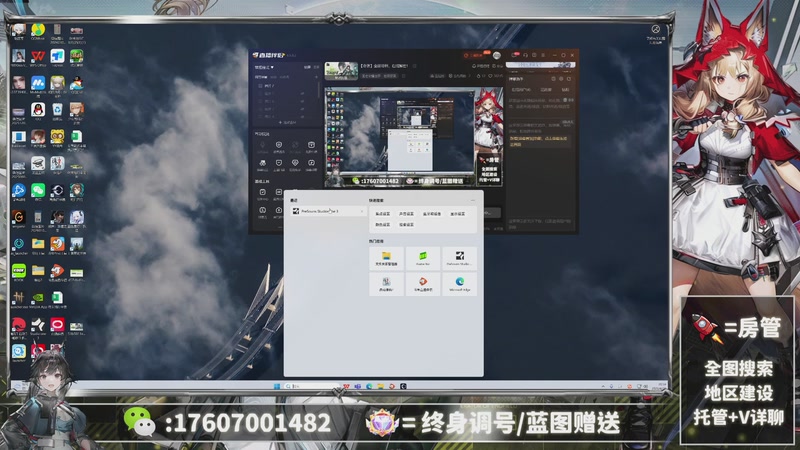The height and width of the screenshot is (450, 800).
Task: Expand arrow beside PreSonus Studio One 3
Action: [361, 211]
